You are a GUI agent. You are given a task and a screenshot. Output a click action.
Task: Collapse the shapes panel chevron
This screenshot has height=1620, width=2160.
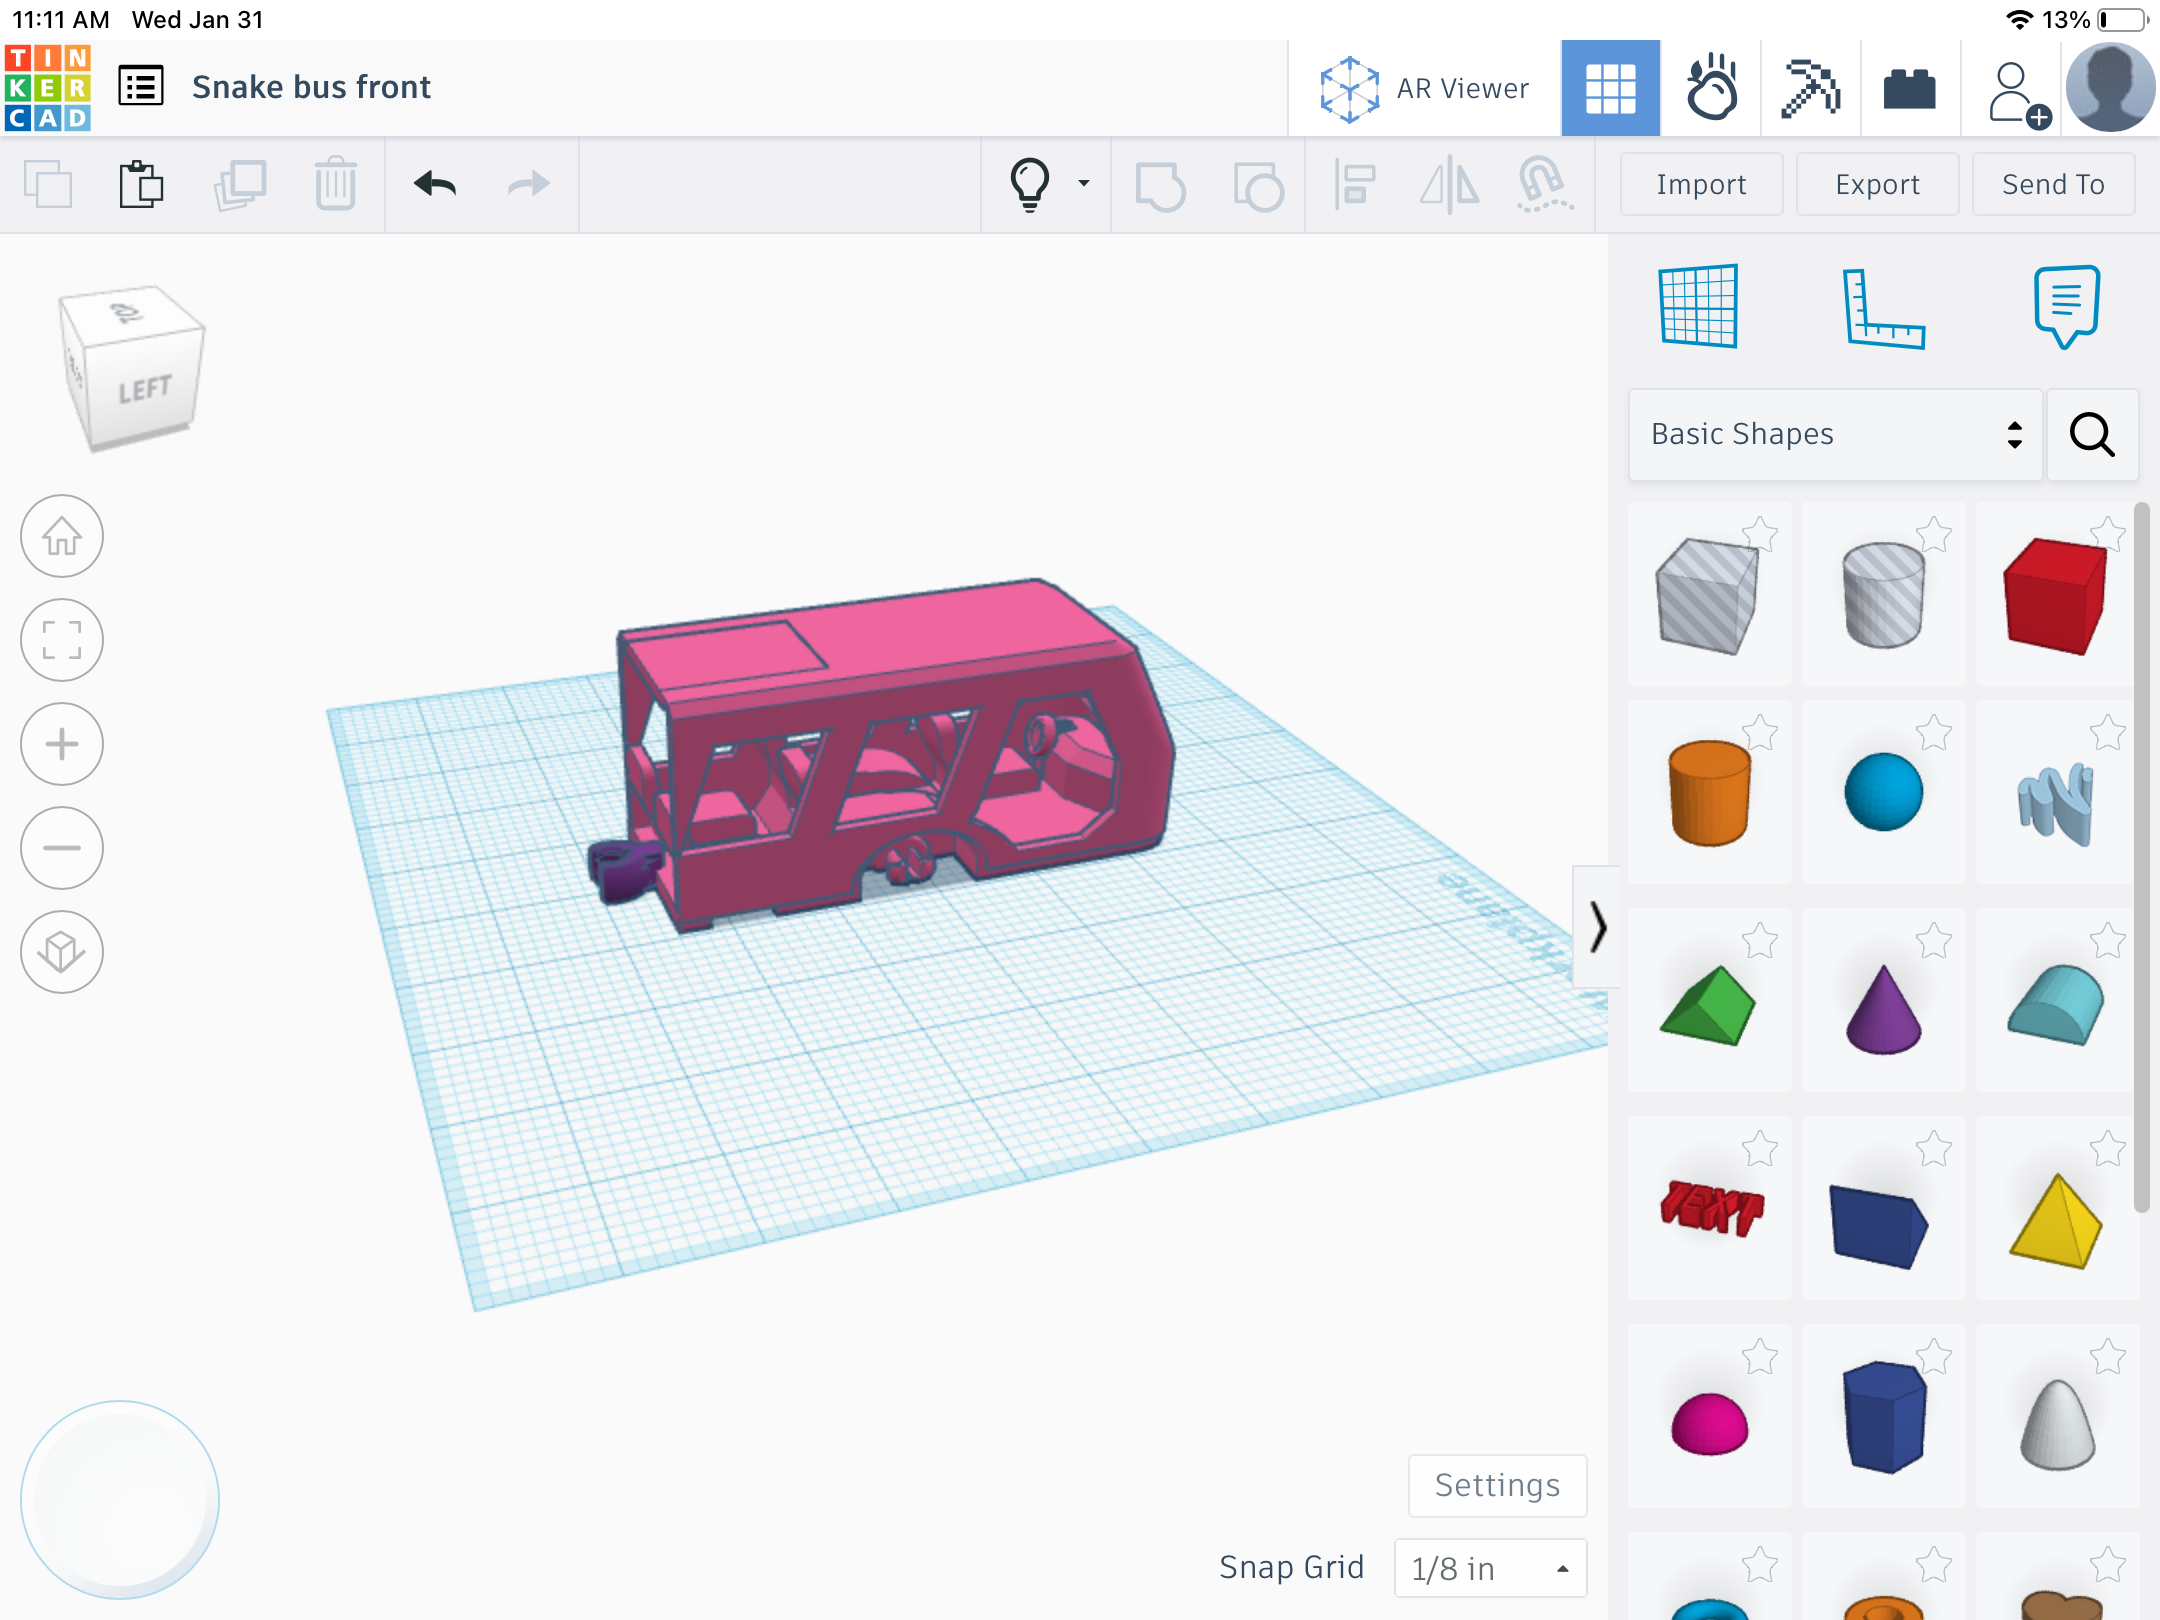click(x=1597, y=926)
